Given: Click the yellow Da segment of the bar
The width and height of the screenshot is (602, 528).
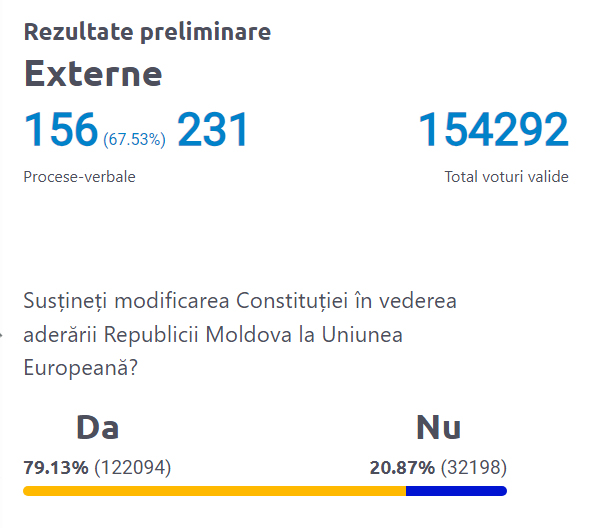Looking at the screenshot, I should tap(214, 491).
